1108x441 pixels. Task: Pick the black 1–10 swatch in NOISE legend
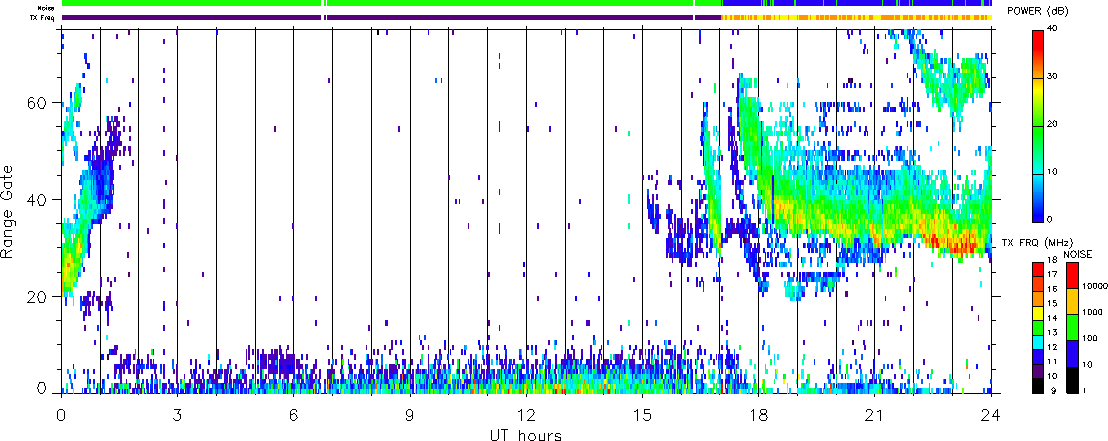point(1072,379)
